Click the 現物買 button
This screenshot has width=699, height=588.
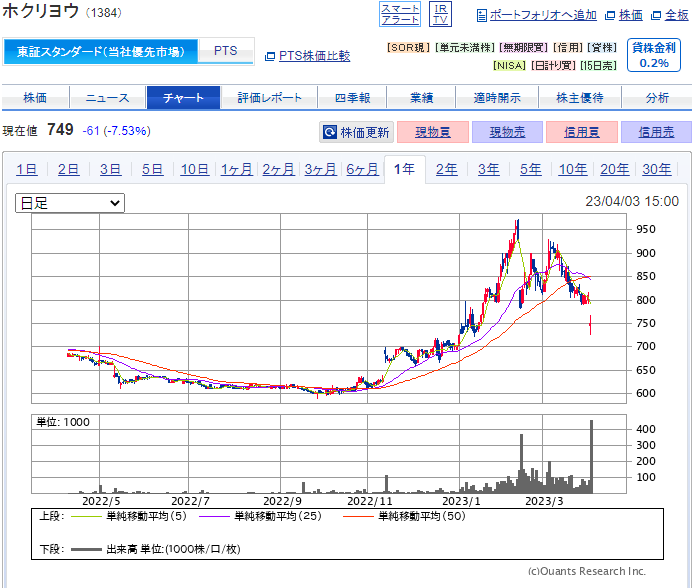point(433,132)
